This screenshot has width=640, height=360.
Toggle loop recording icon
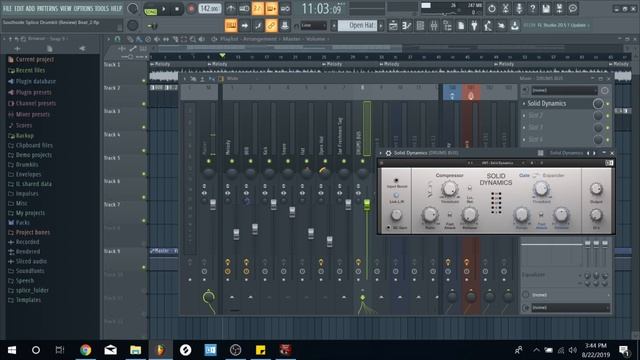(285, 9)
